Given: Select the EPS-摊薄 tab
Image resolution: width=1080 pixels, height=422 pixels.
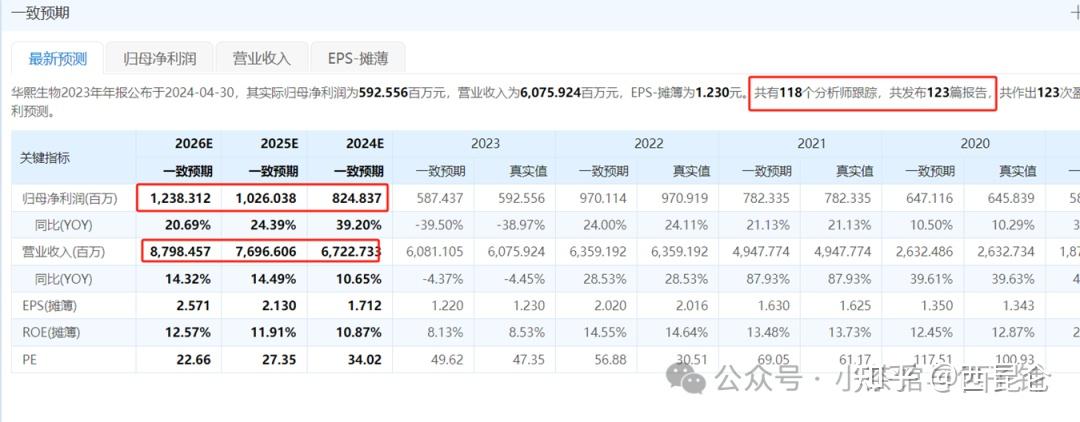Looking at the screenshot, I should coord(358,59).
